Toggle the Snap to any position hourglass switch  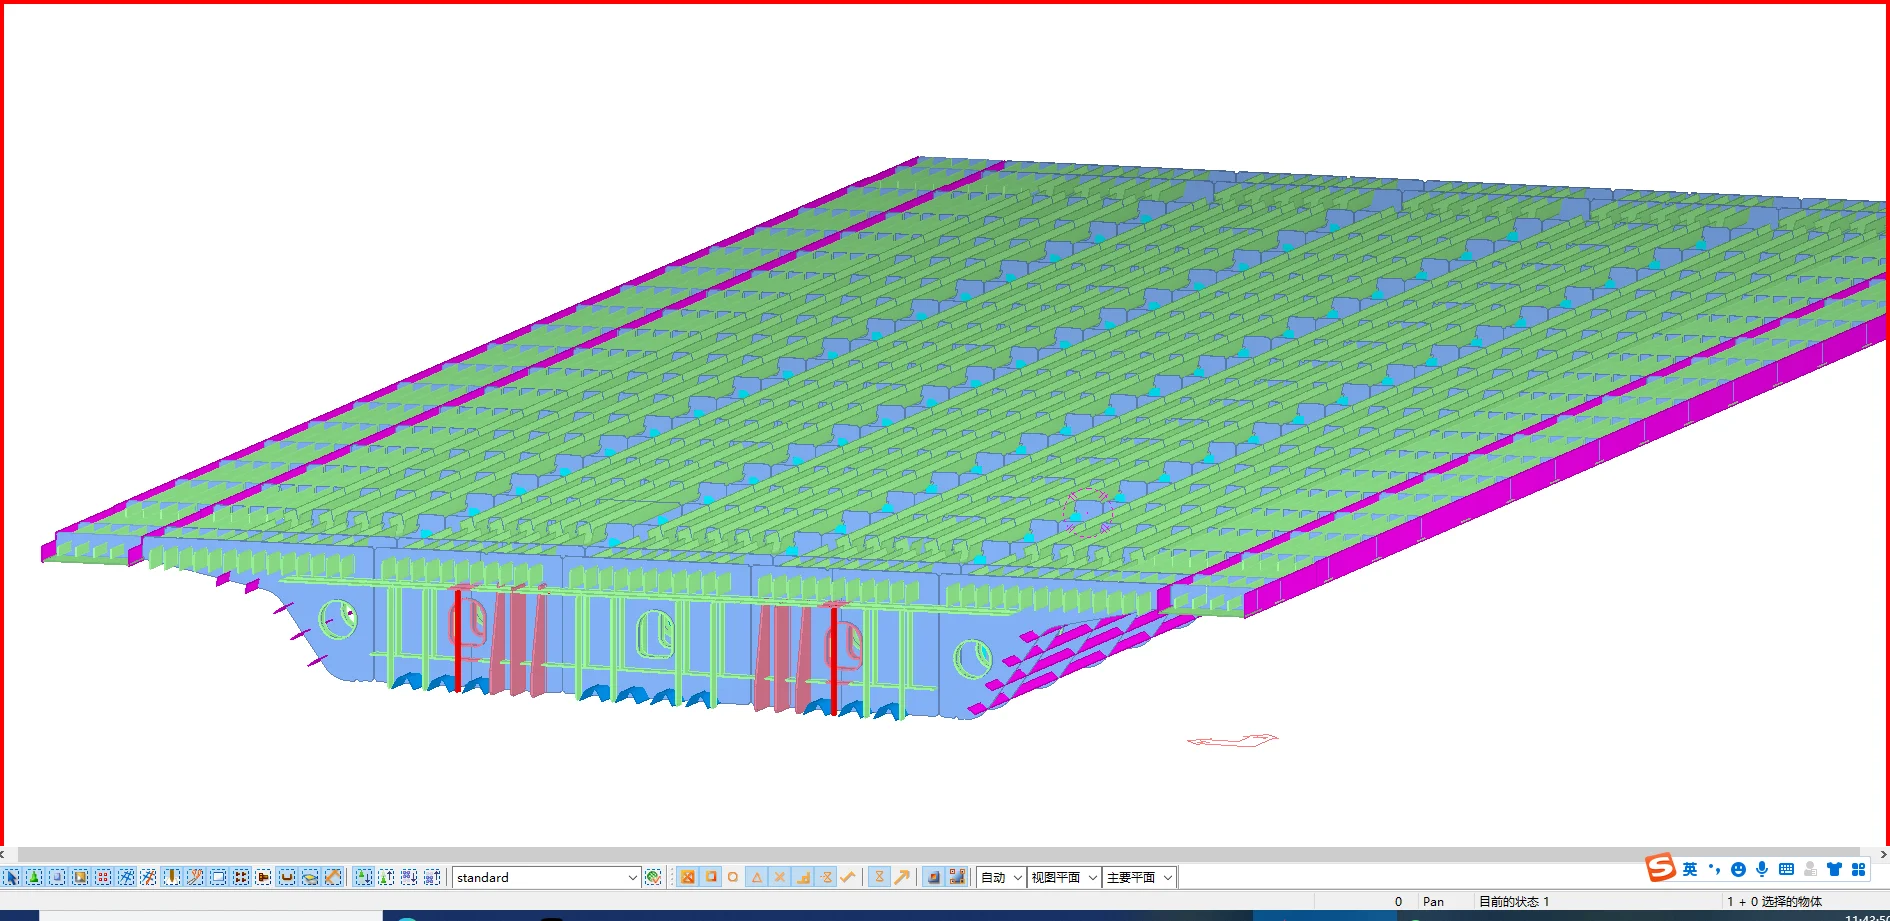coord(879,877)
